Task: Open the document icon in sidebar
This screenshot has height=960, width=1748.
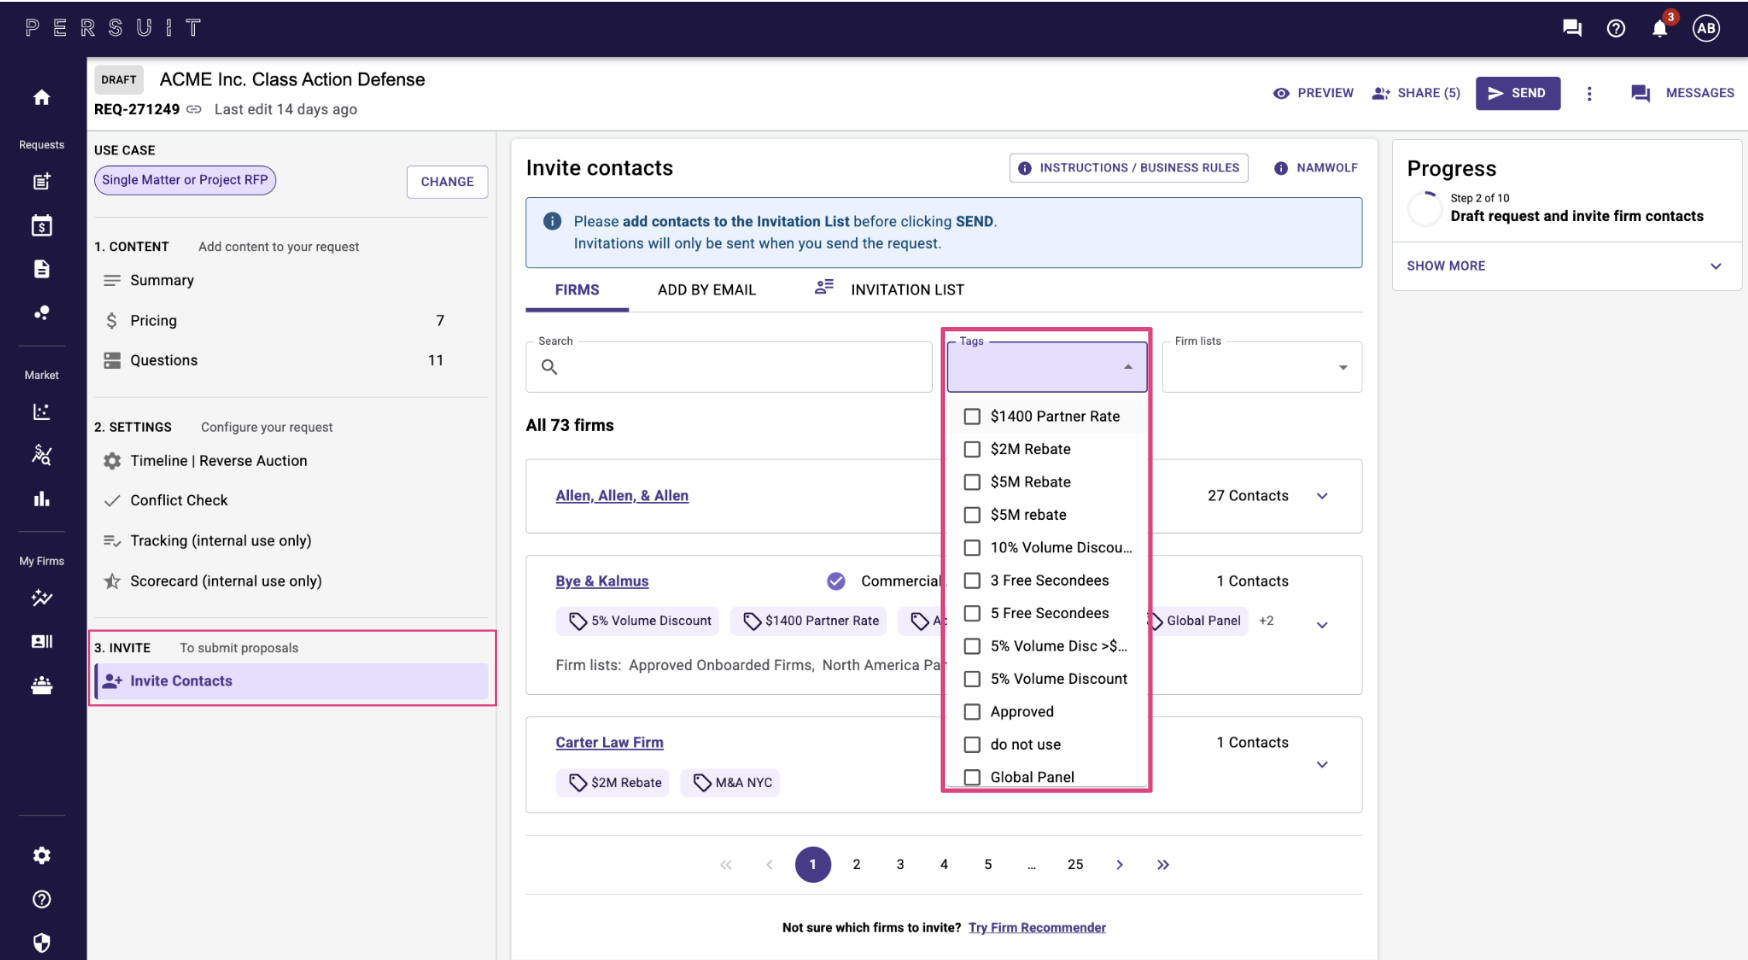Action: click(41, 269)
